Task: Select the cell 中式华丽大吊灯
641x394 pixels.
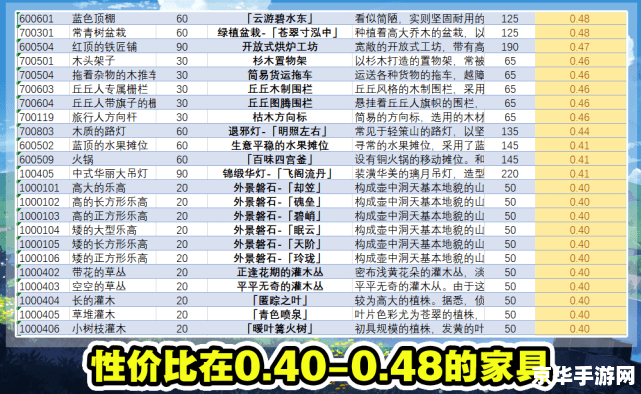Action: click(x=110, y=174)
